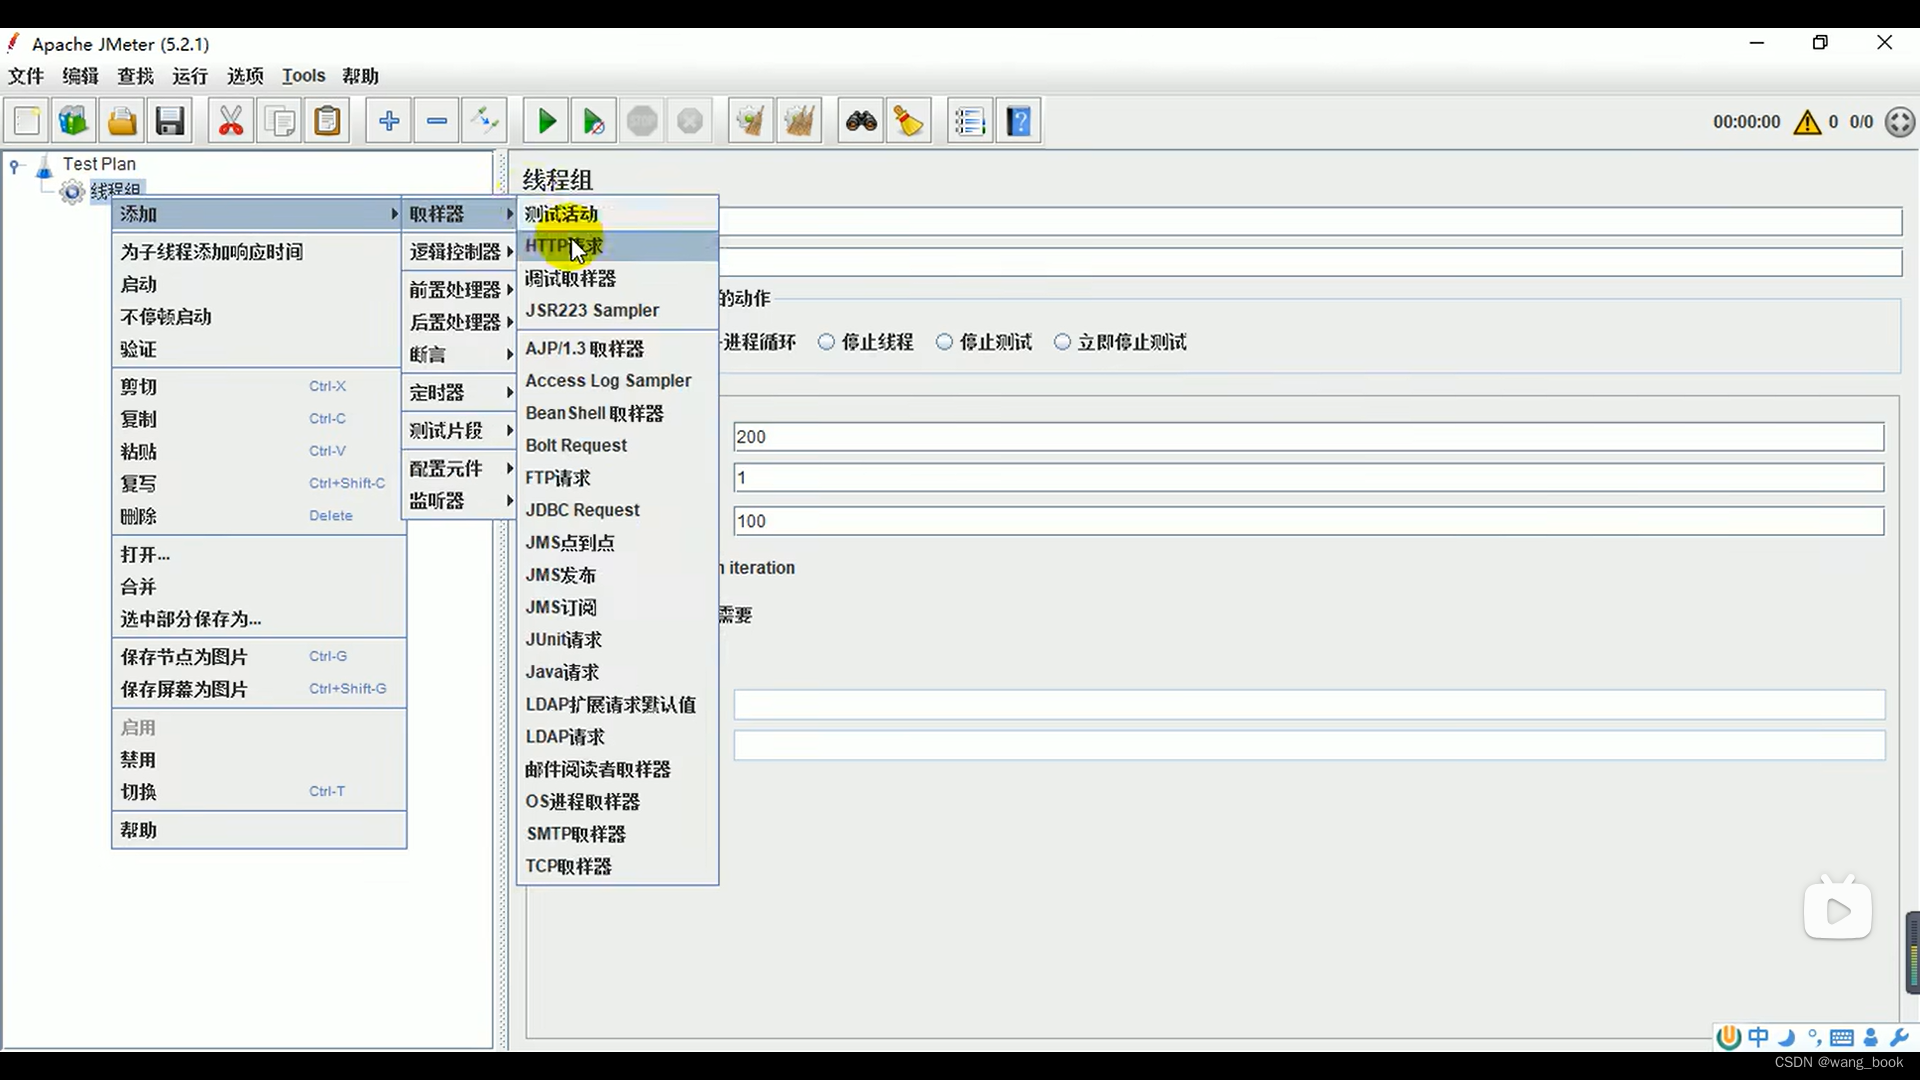Viewport: 1920px width, 1080px height.
Task: Select the 立即停止测试 radio button
Action: (1063, 342)
